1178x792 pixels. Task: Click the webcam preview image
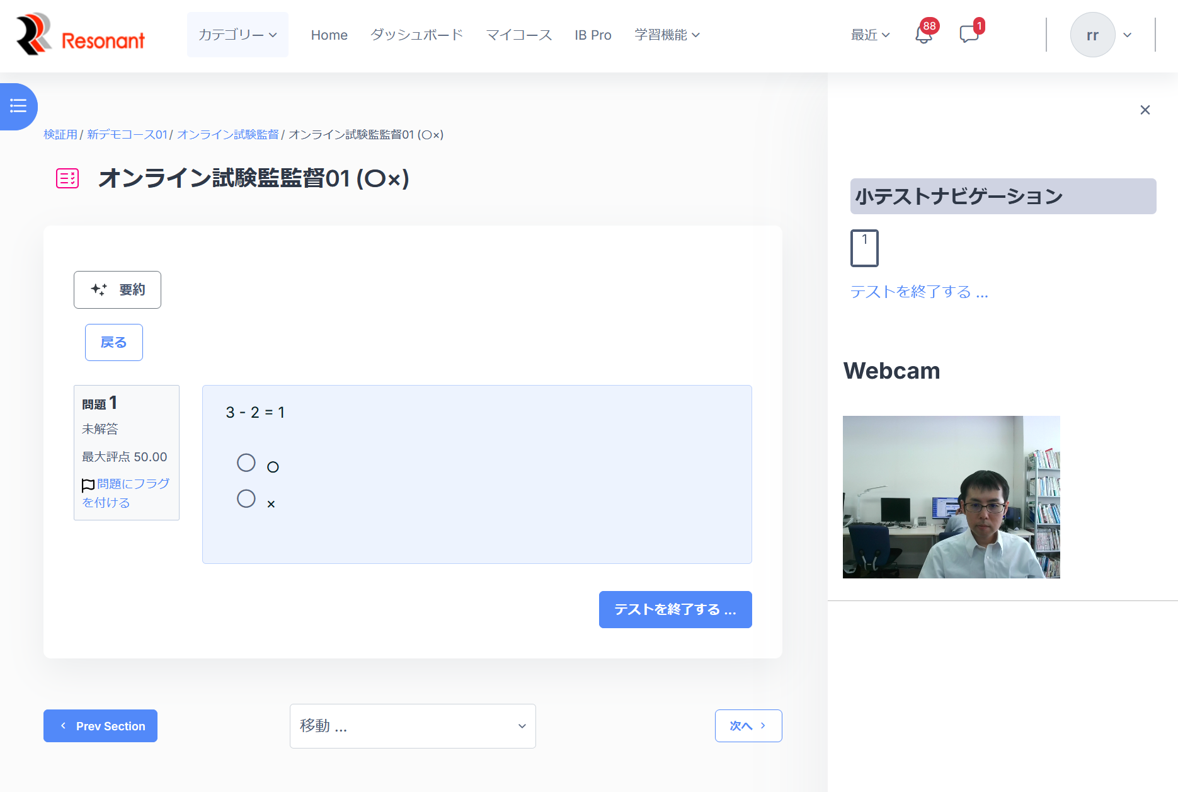(951, 497)
